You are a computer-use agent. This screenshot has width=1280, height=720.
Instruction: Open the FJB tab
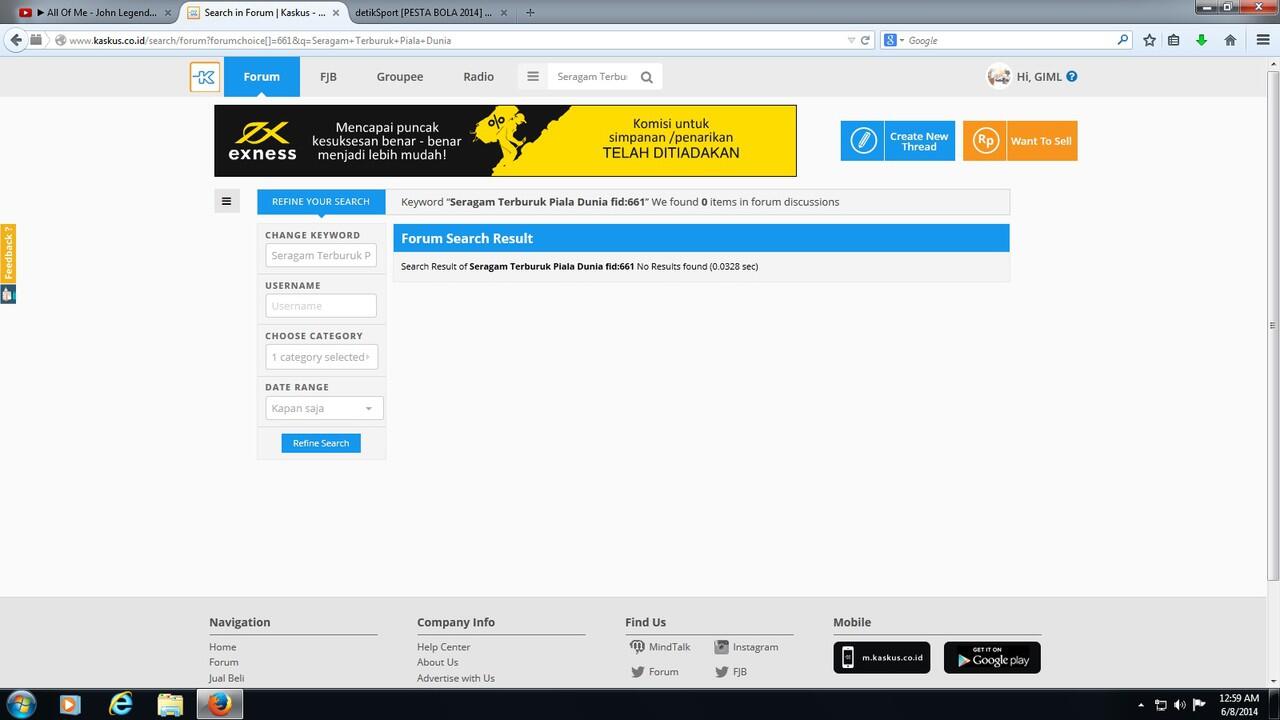tap(328, 77)
